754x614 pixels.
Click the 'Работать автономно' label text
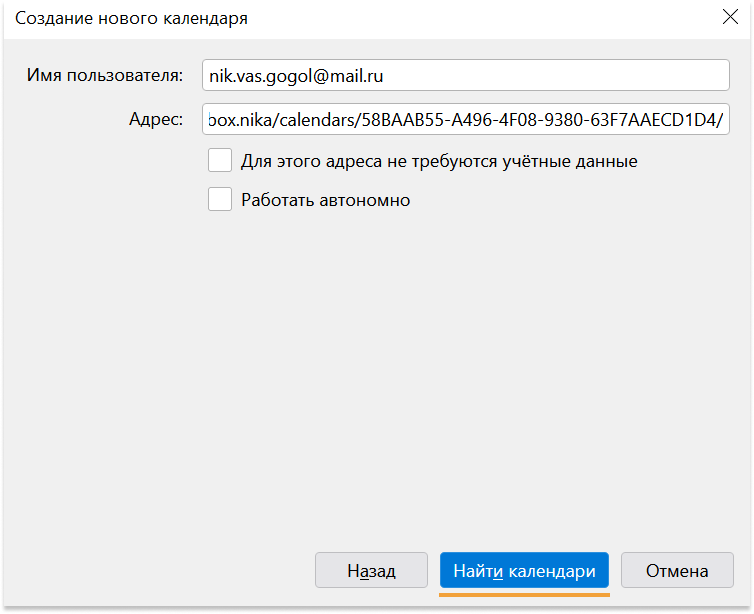(x=326, y=200)
